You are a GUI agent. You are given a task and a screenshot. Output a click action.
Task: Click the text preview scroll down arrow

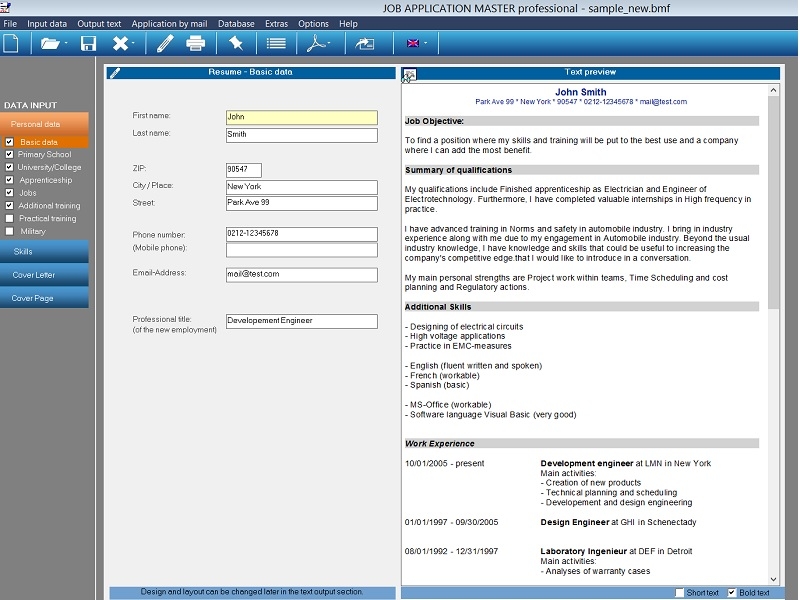coord(773,579)
